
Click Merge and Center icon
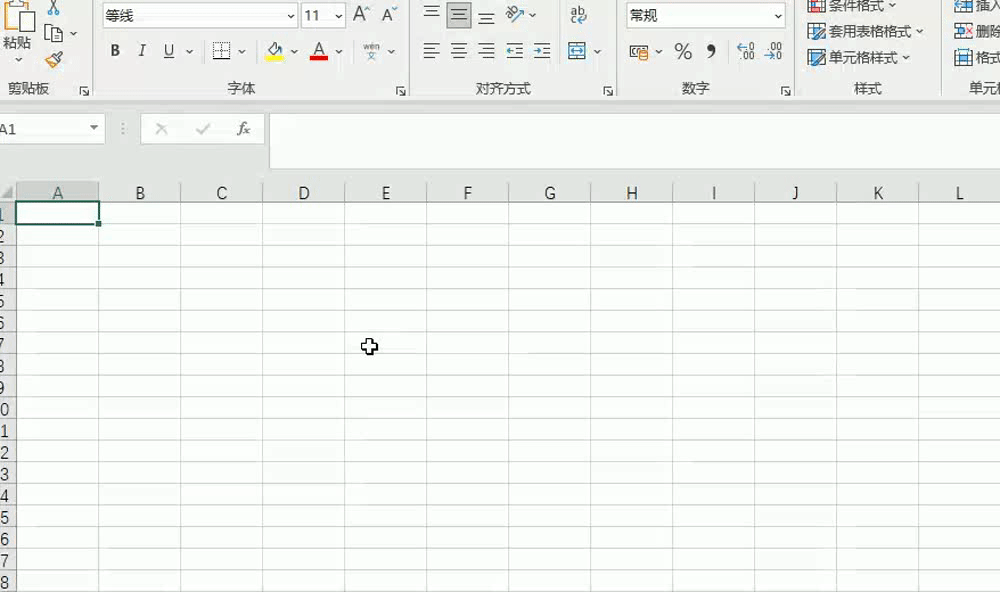577,51
